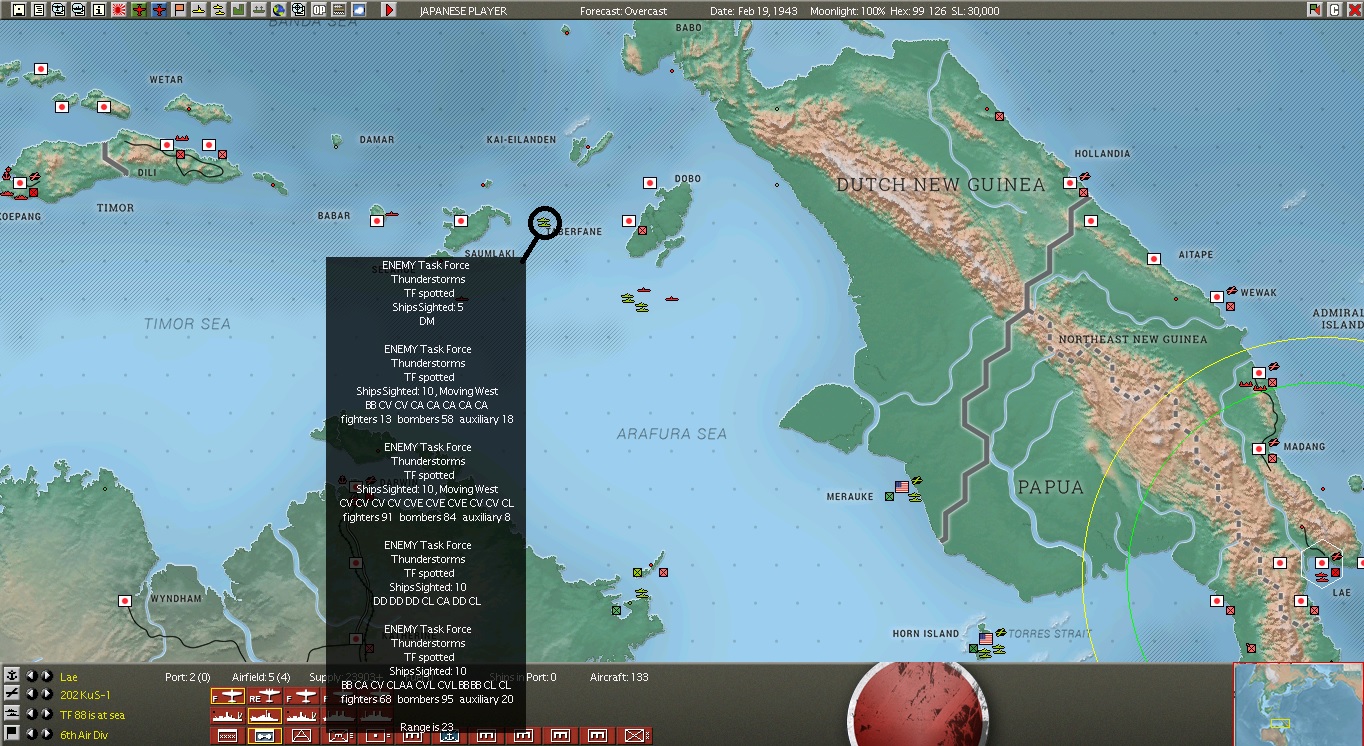Open the Lae base name link
The width and height of the screenshot is (1364, 746).
pos(68,677)
